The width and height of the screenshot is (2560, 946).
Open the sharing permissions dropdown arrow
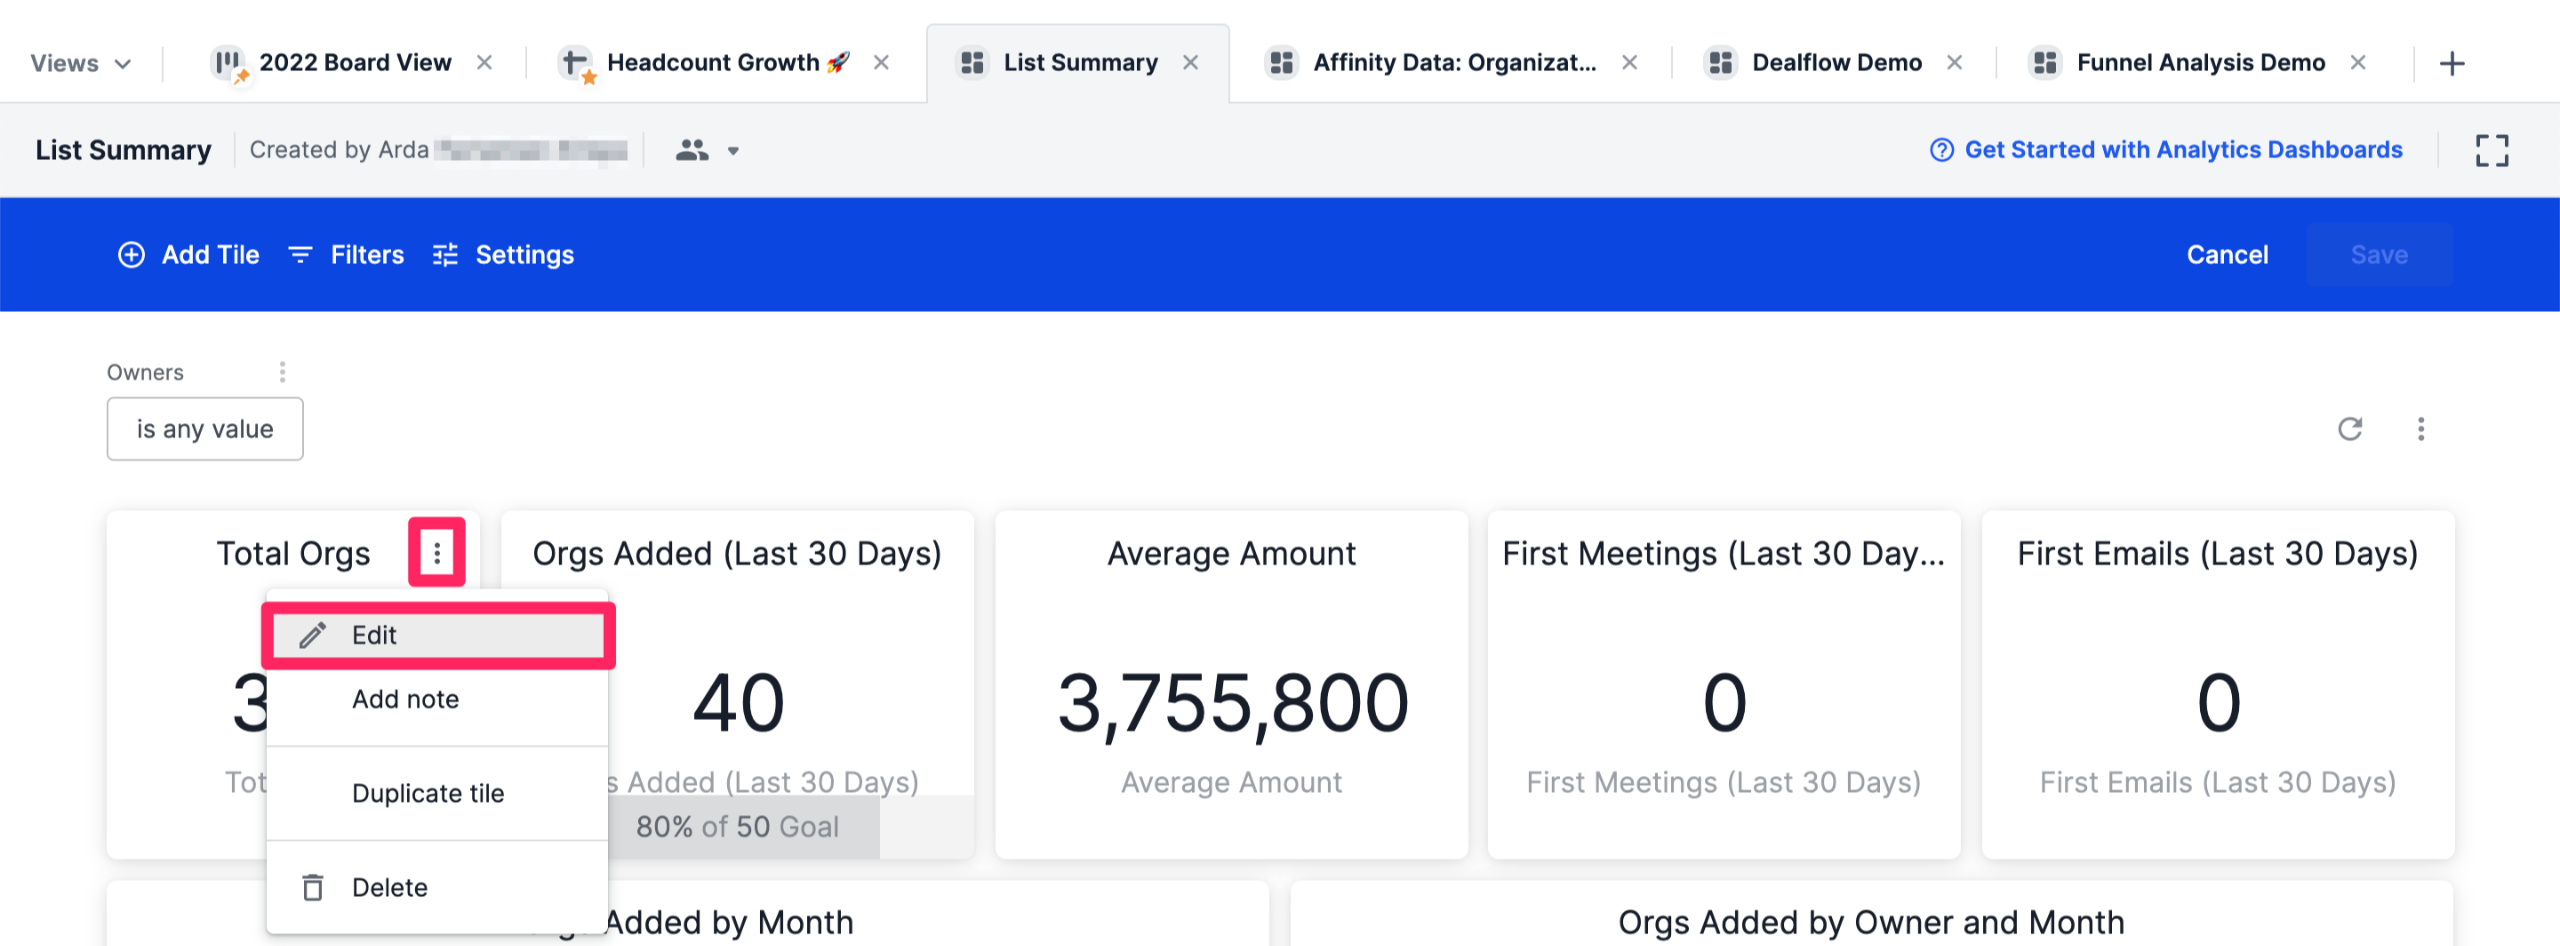[733, 150]
